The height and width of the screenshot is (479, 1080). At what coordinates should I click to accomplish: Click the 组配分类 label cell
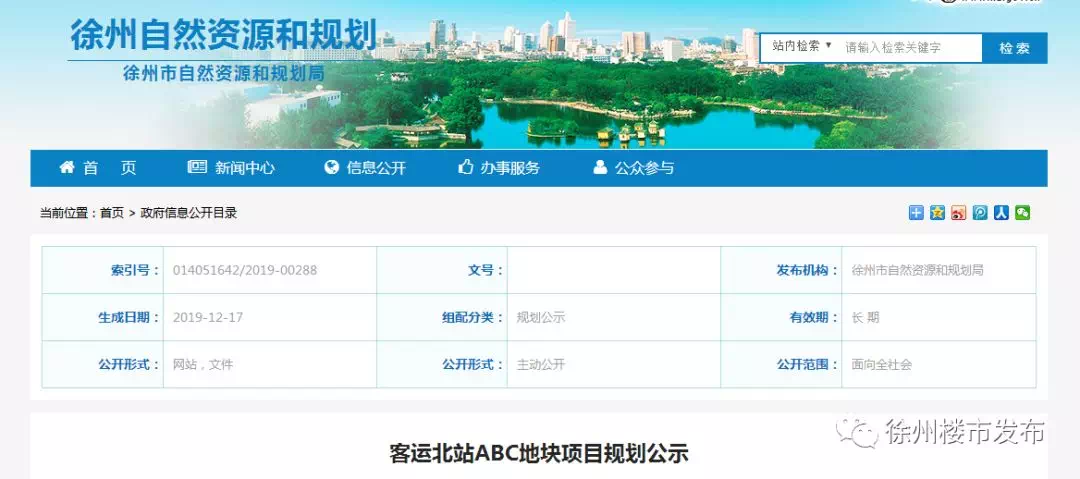pyautogui.click(x=442, y=318)
